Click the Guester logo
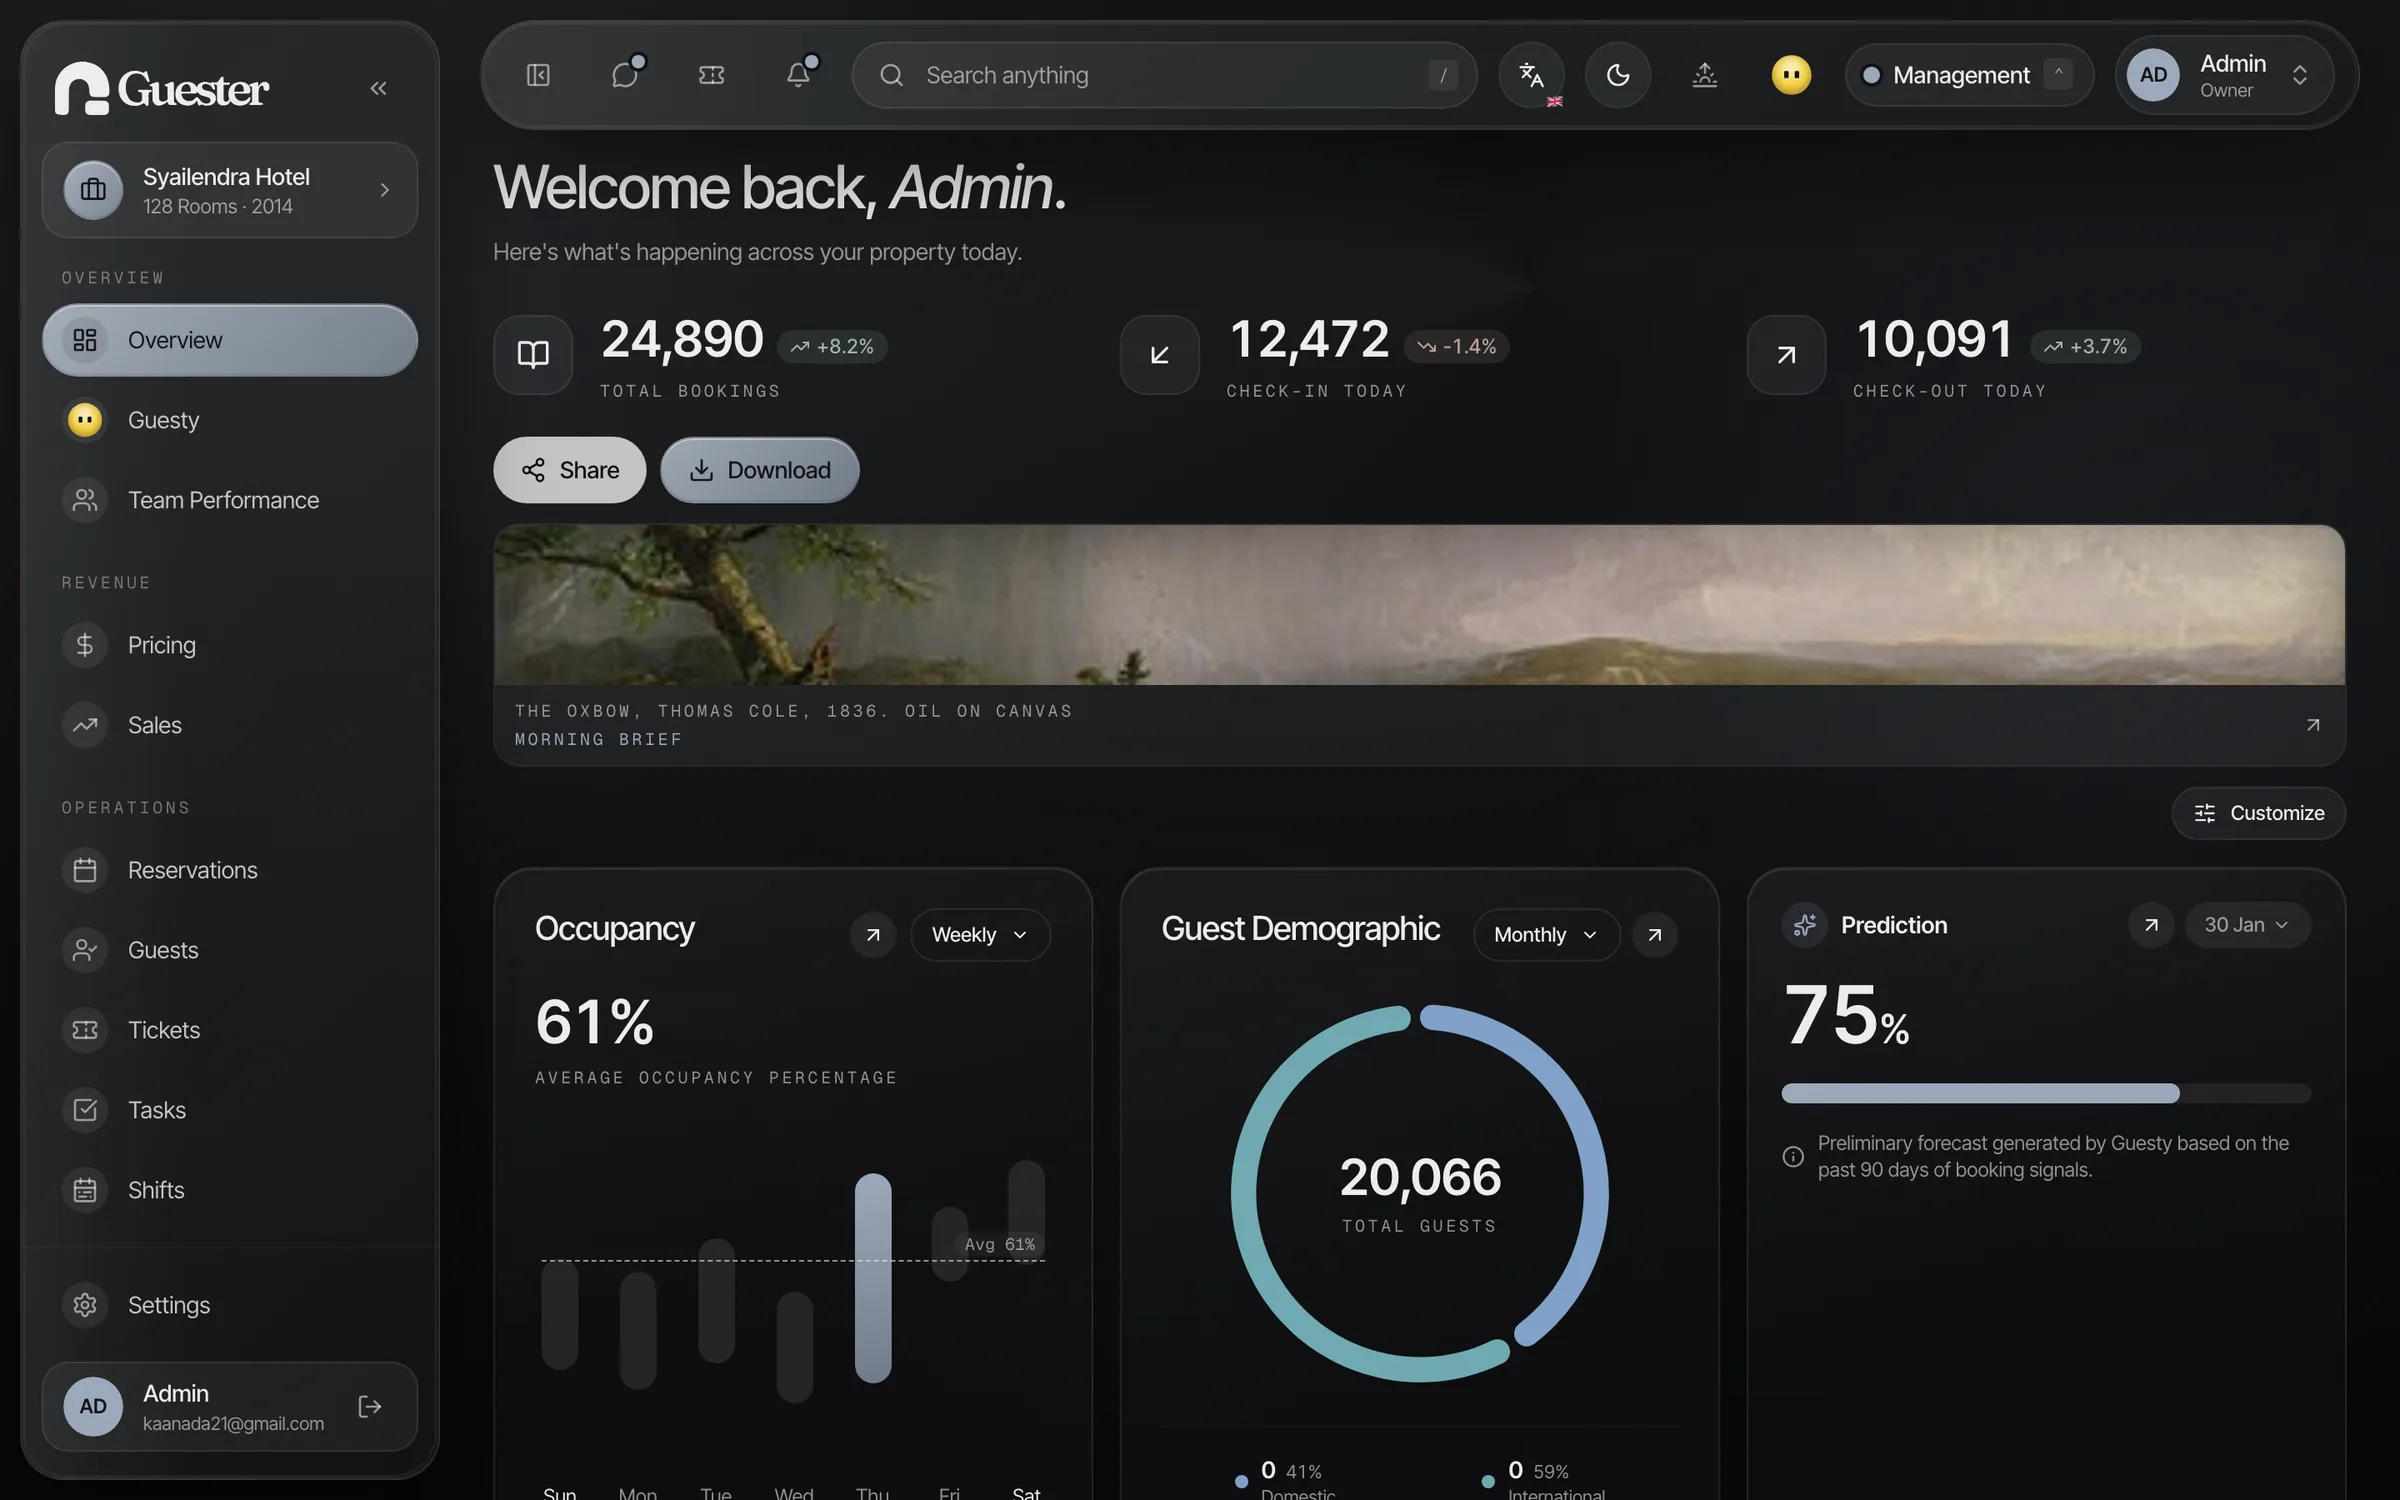The image size is (2400, 1500). coord(161,88)
